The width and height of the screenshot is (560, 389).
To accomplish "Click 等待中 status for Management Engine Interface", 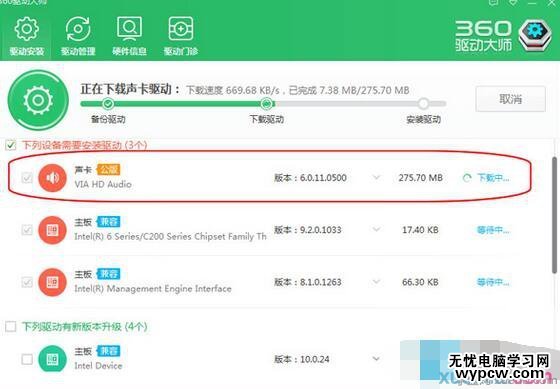I will (493, 282).
